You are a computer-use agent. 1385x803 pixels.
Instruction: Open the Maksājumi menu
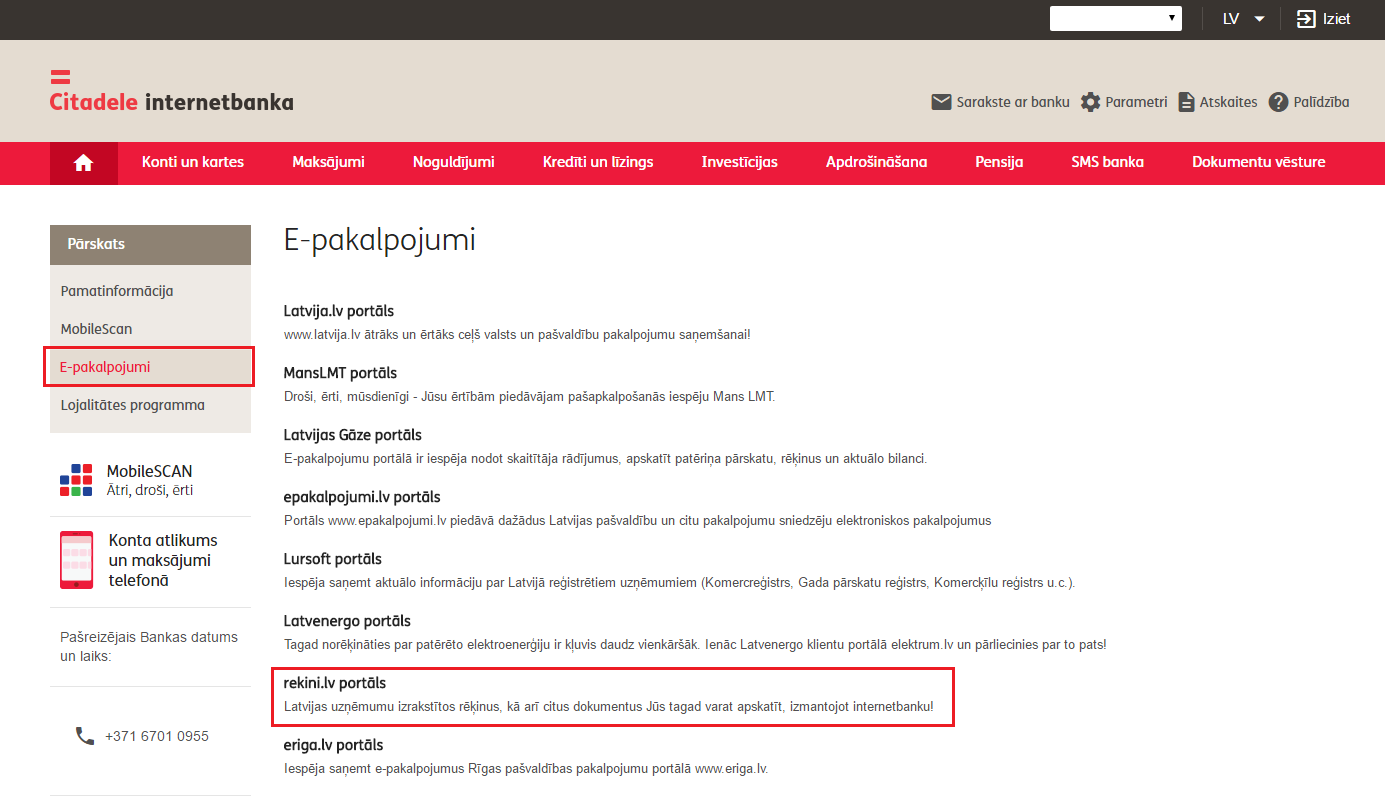[328, 162]
